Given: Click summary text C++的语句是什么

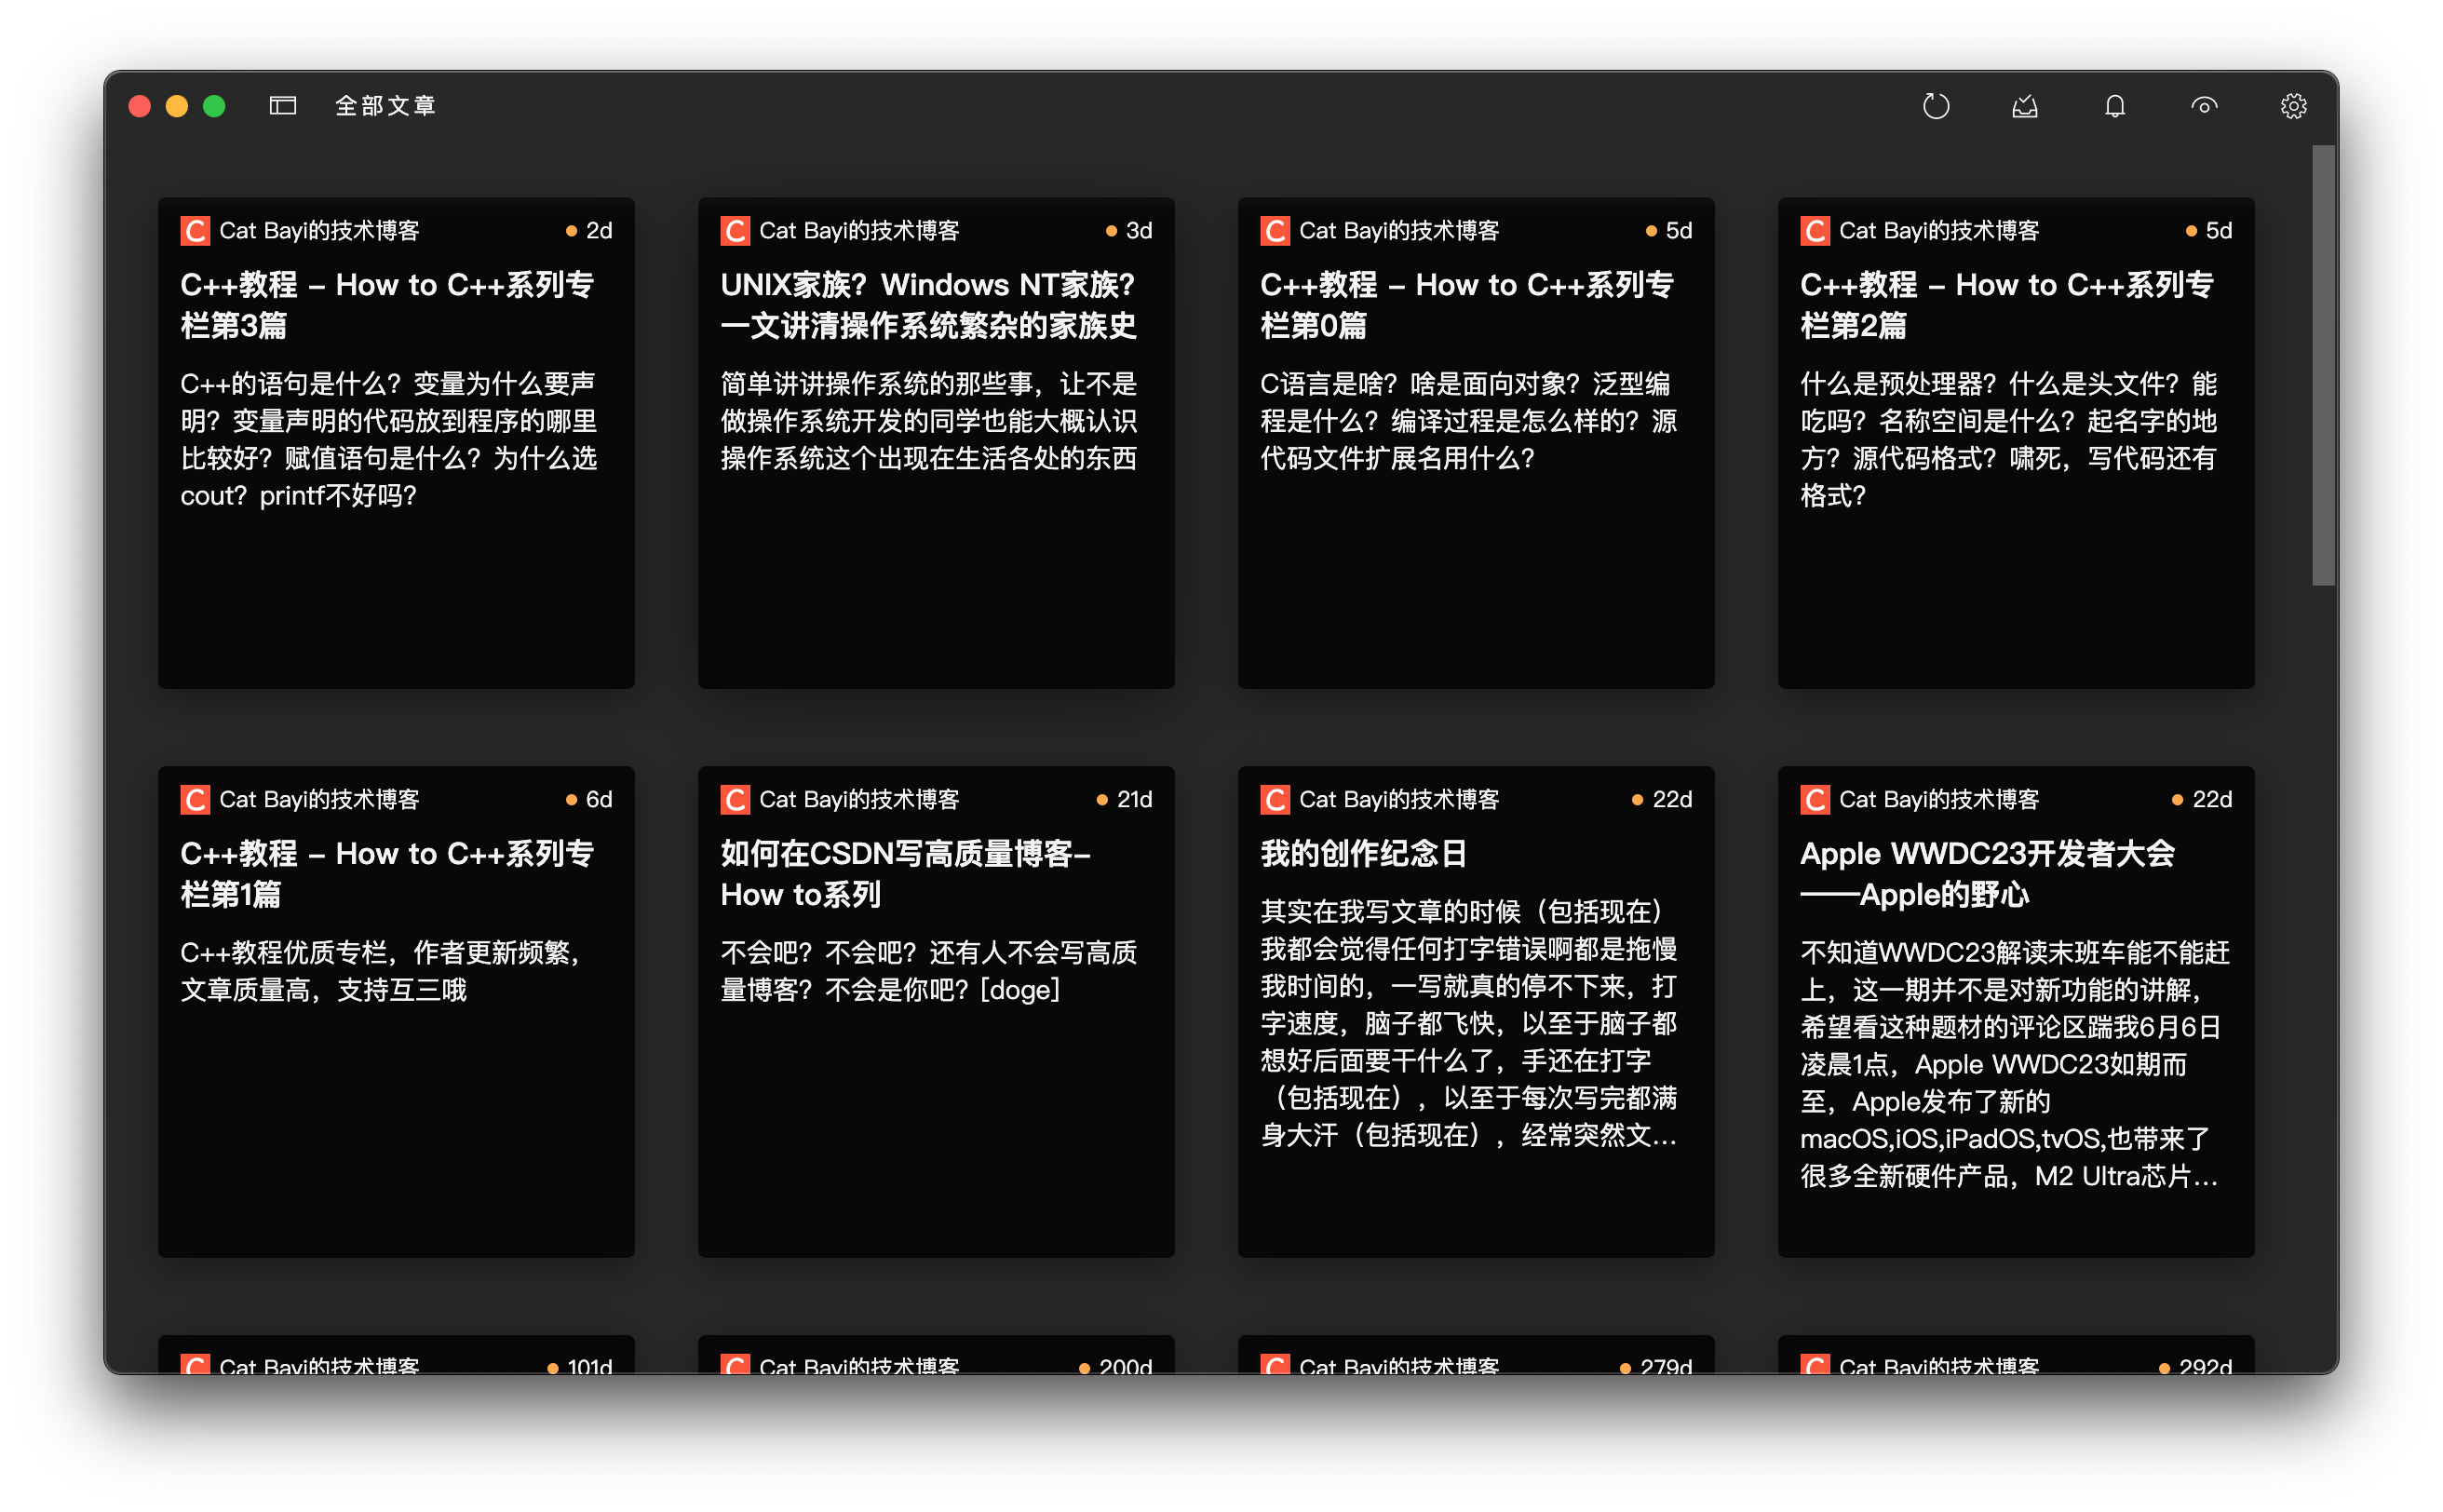Looking at the screenshot, I should click(x=388, y=440).
